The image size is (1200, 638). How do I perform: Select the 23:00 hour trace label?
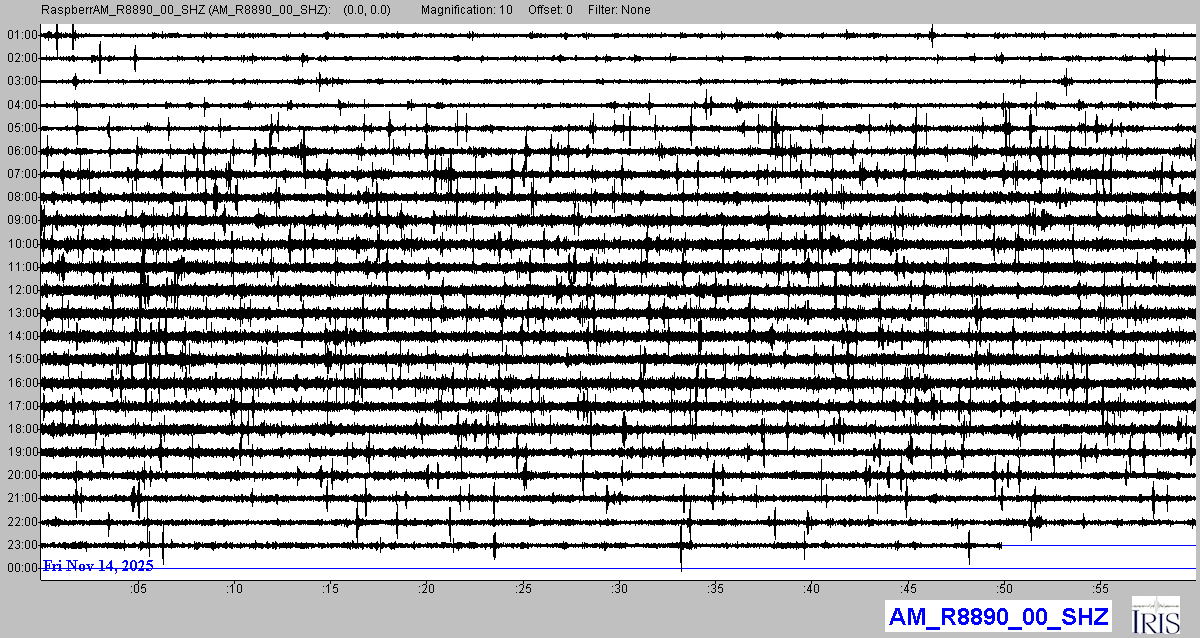(x=22, y=545)
